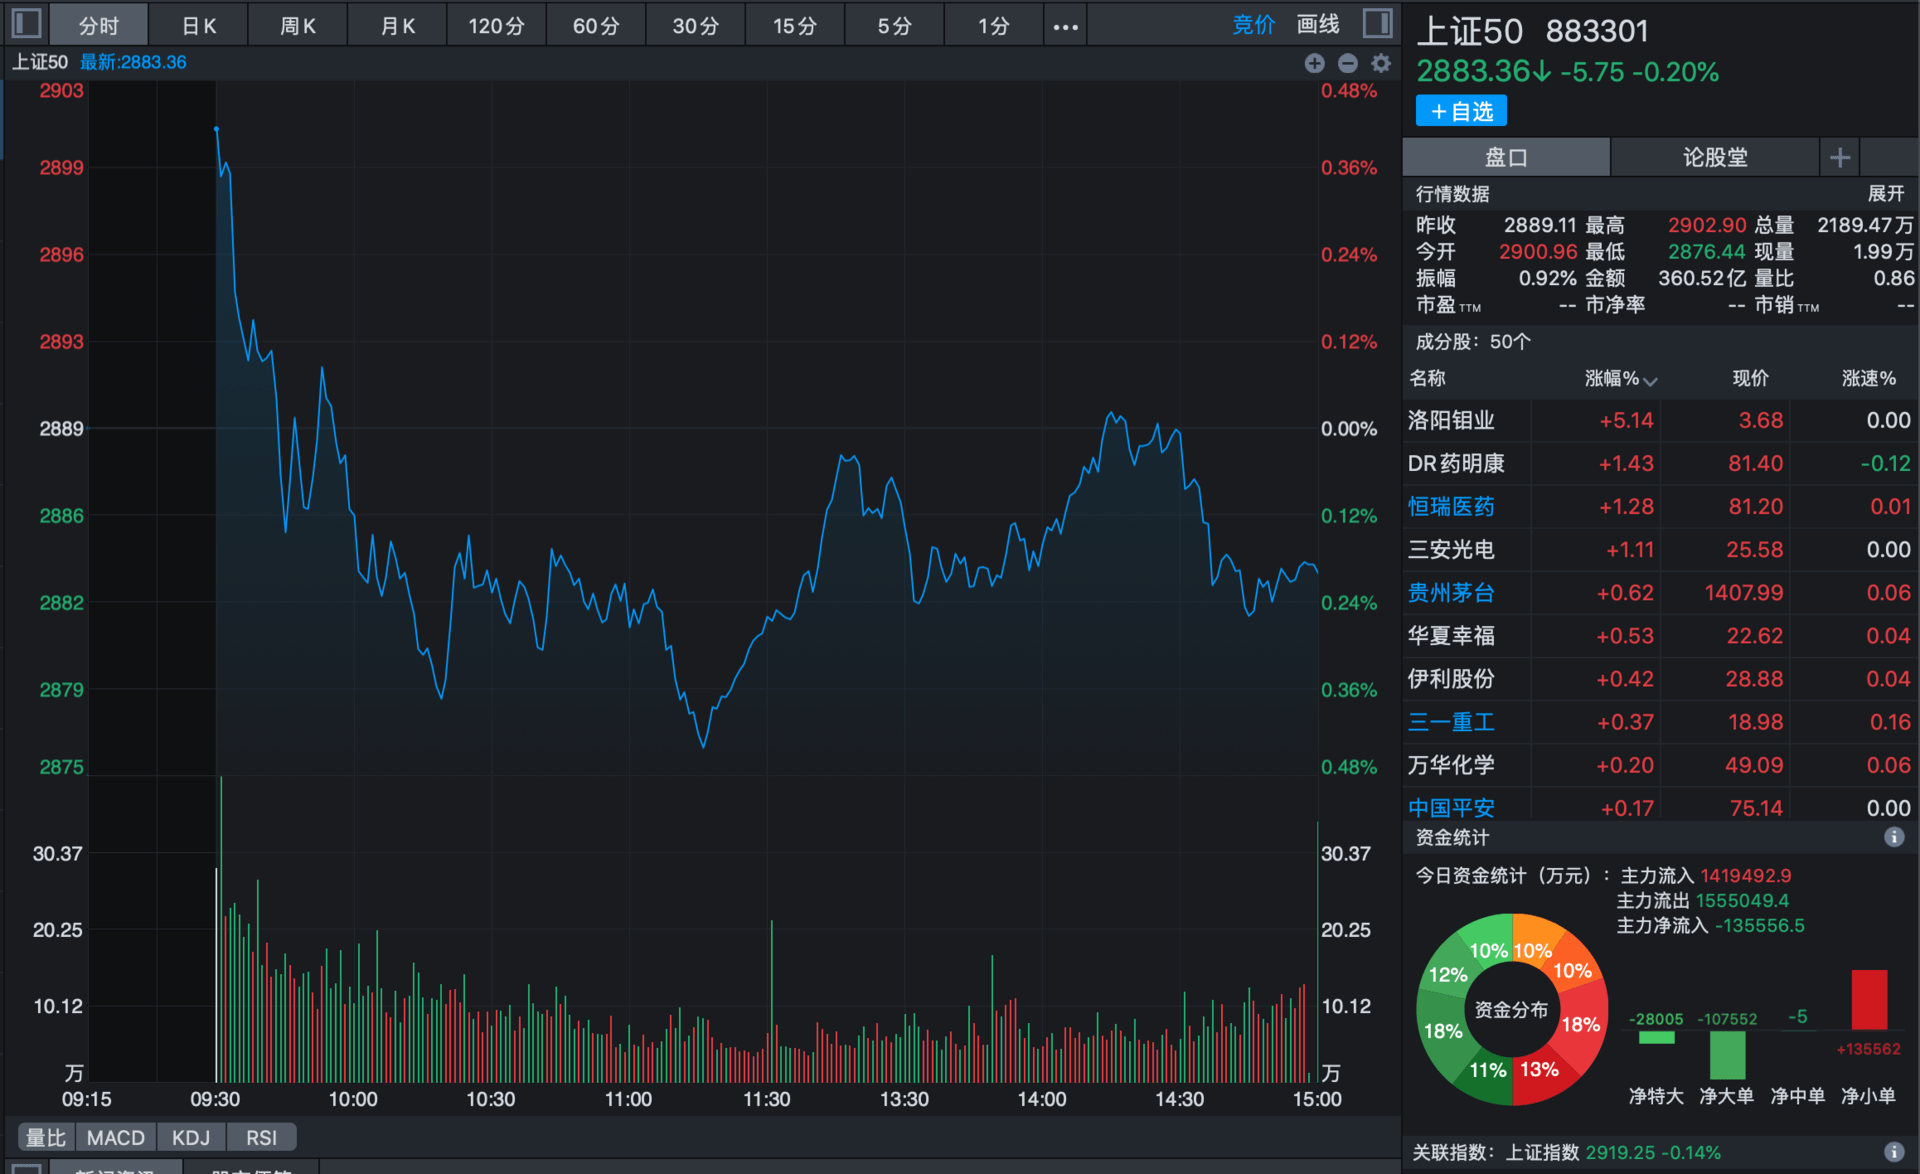The image size is (1920, 1174).
Task: Enable MACD indicator
Action: [x=116, y=1137]
